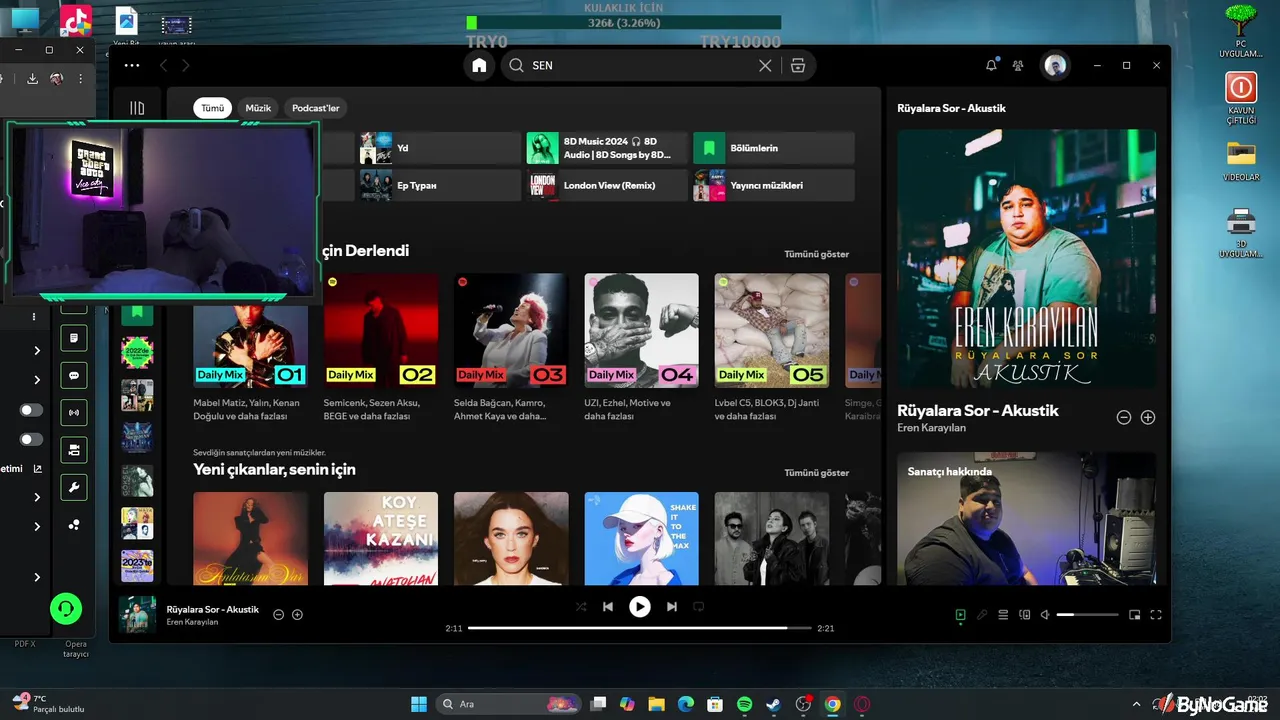The height and width of the screenshot is (720, 1280).
Task: Open the notification bell in Spotify
Action: click(x=991, y=65)
